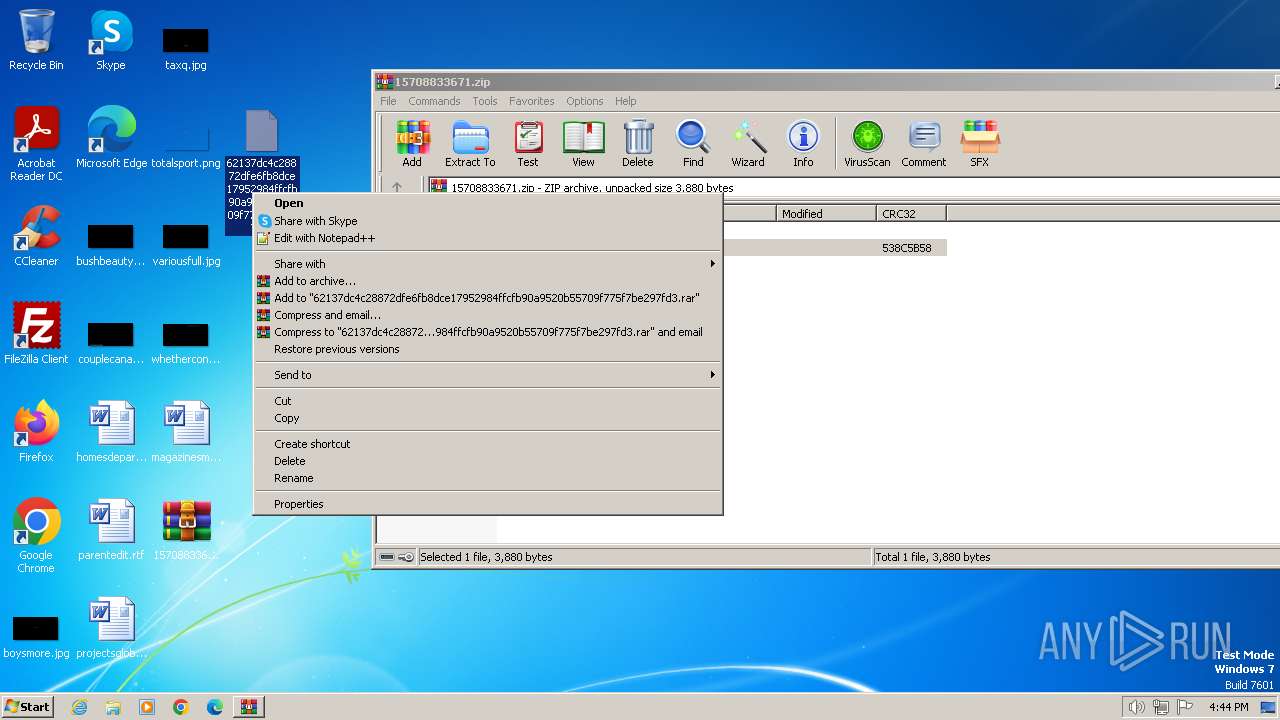Click the CRC32 value 538C5B58
The width and height of the screenshot is (1280, 720).
[906, 248]
